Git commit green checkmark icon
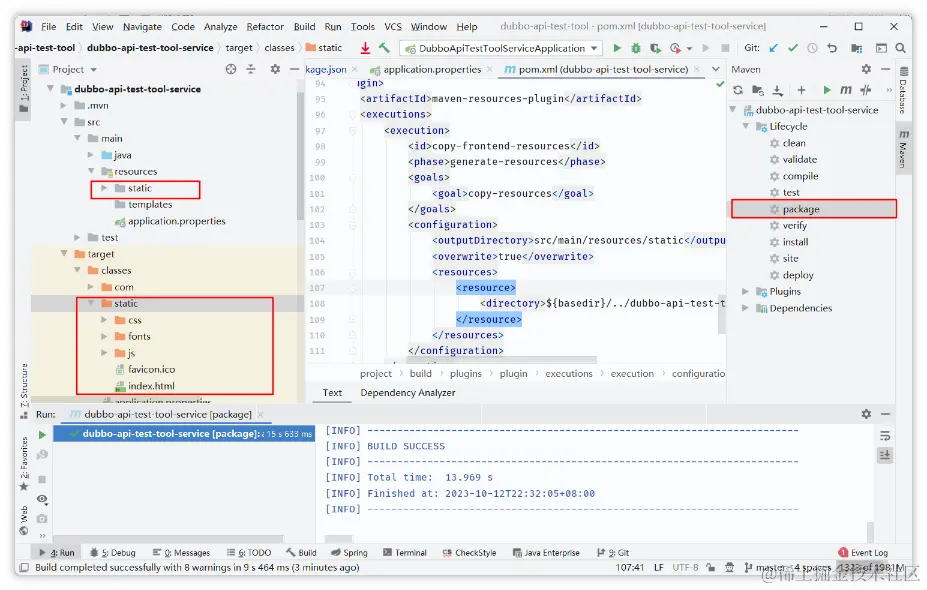Image resolution: width=927 pixels, height=590 pixels. click(x=793, y=48)
